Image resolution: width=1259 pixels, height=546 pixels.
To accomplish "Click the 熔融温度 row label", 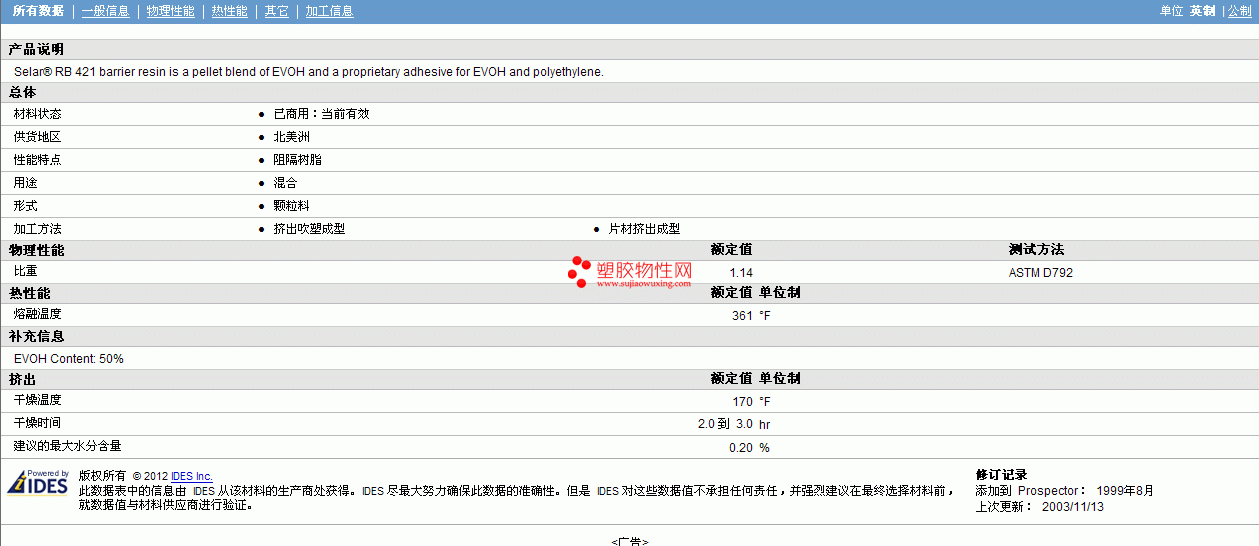I will (x=37, y=314).
